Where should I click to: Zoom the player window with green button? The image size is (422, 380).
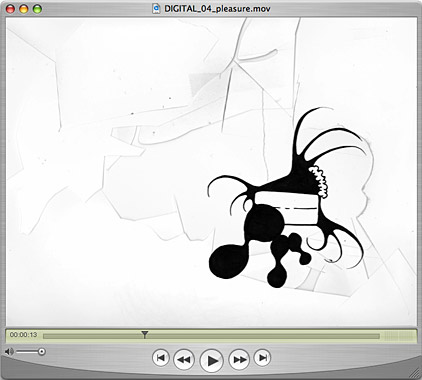37,9
